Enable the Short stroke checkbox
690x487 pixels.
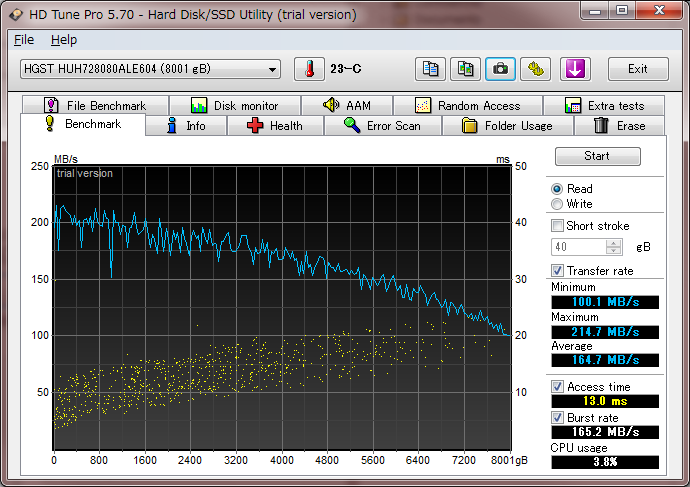coord(558,226)
